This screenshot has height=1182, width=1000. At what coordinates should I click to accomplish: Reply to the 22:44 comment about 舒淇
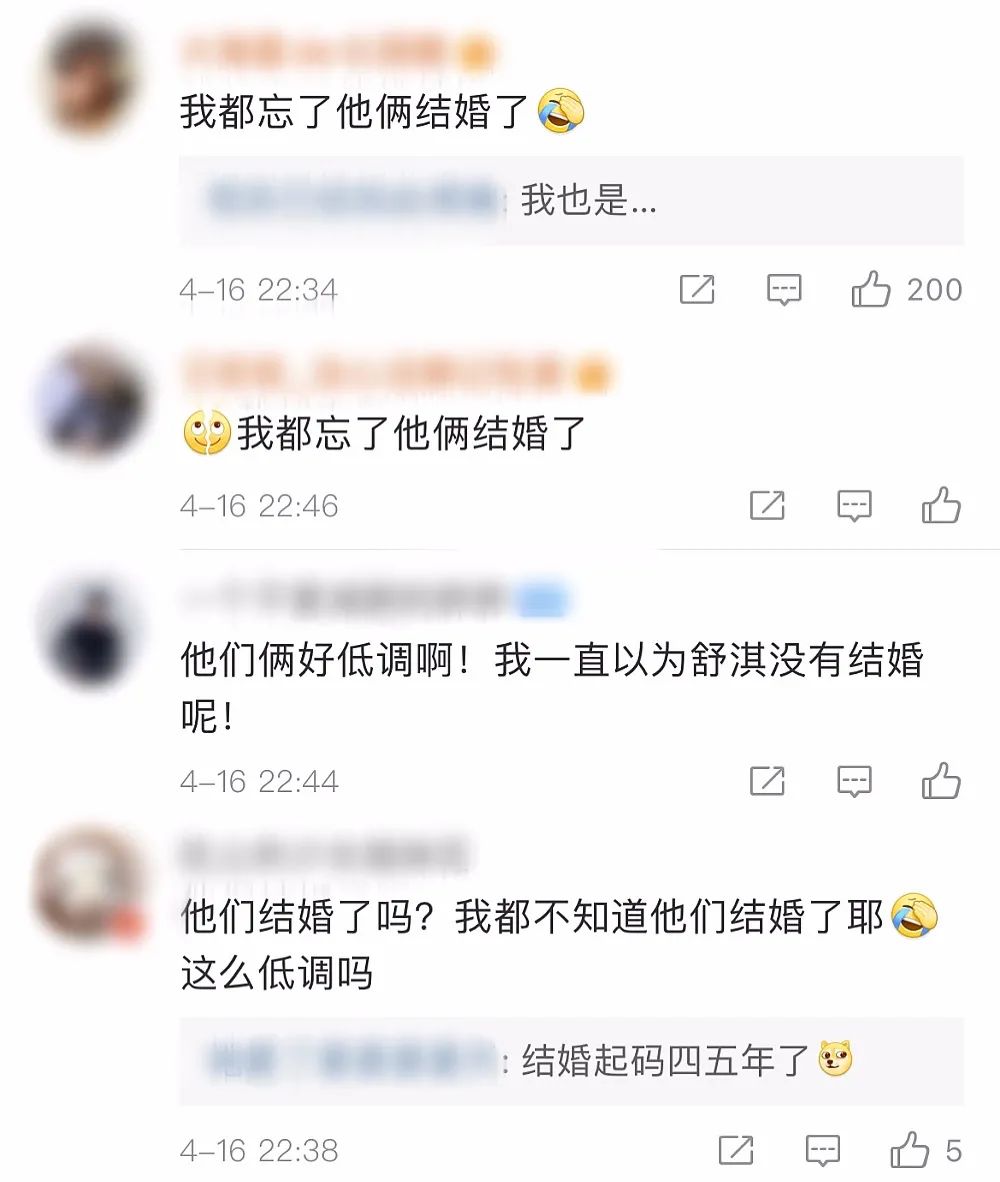pyautogui.click(x=855, y=781)
